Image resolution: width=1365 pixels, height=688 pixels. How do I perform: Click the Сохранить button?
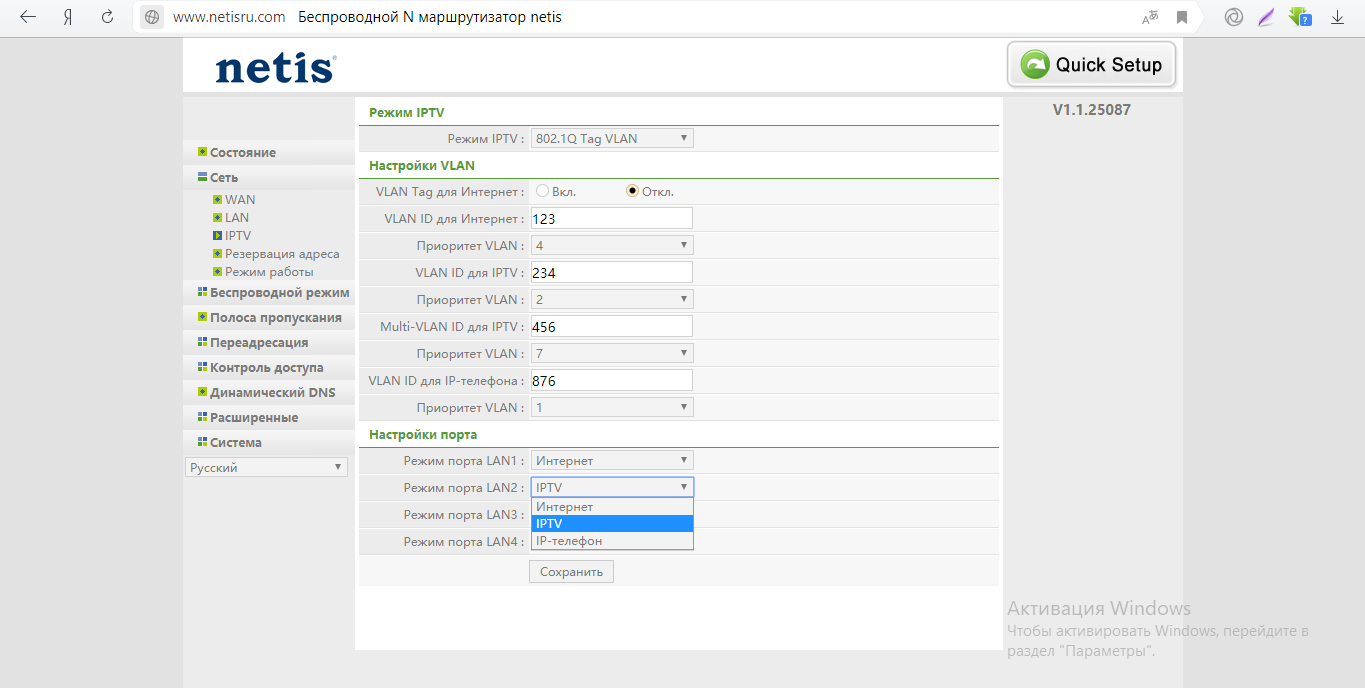coord(571,572)
